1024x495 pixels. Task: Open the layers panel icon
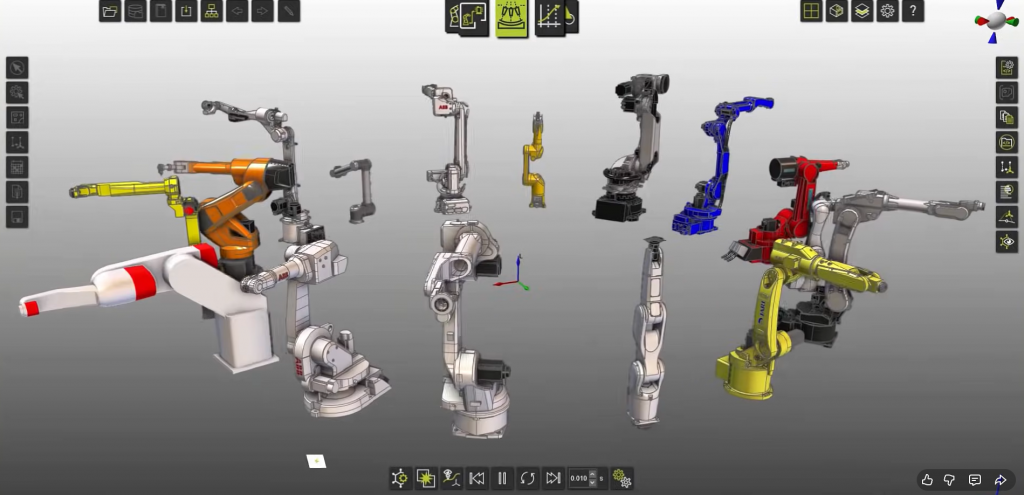click(861, 11)
